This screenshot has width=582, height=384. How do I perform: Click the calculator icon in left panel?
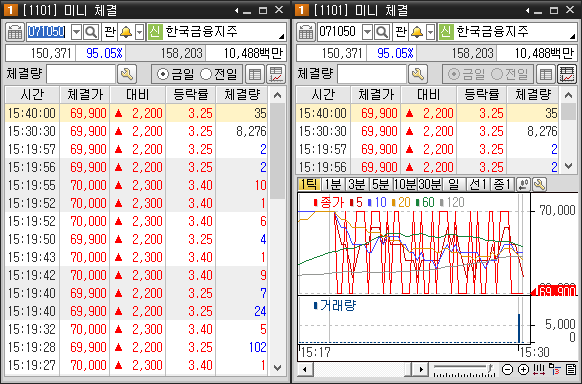tap(15, 32)
